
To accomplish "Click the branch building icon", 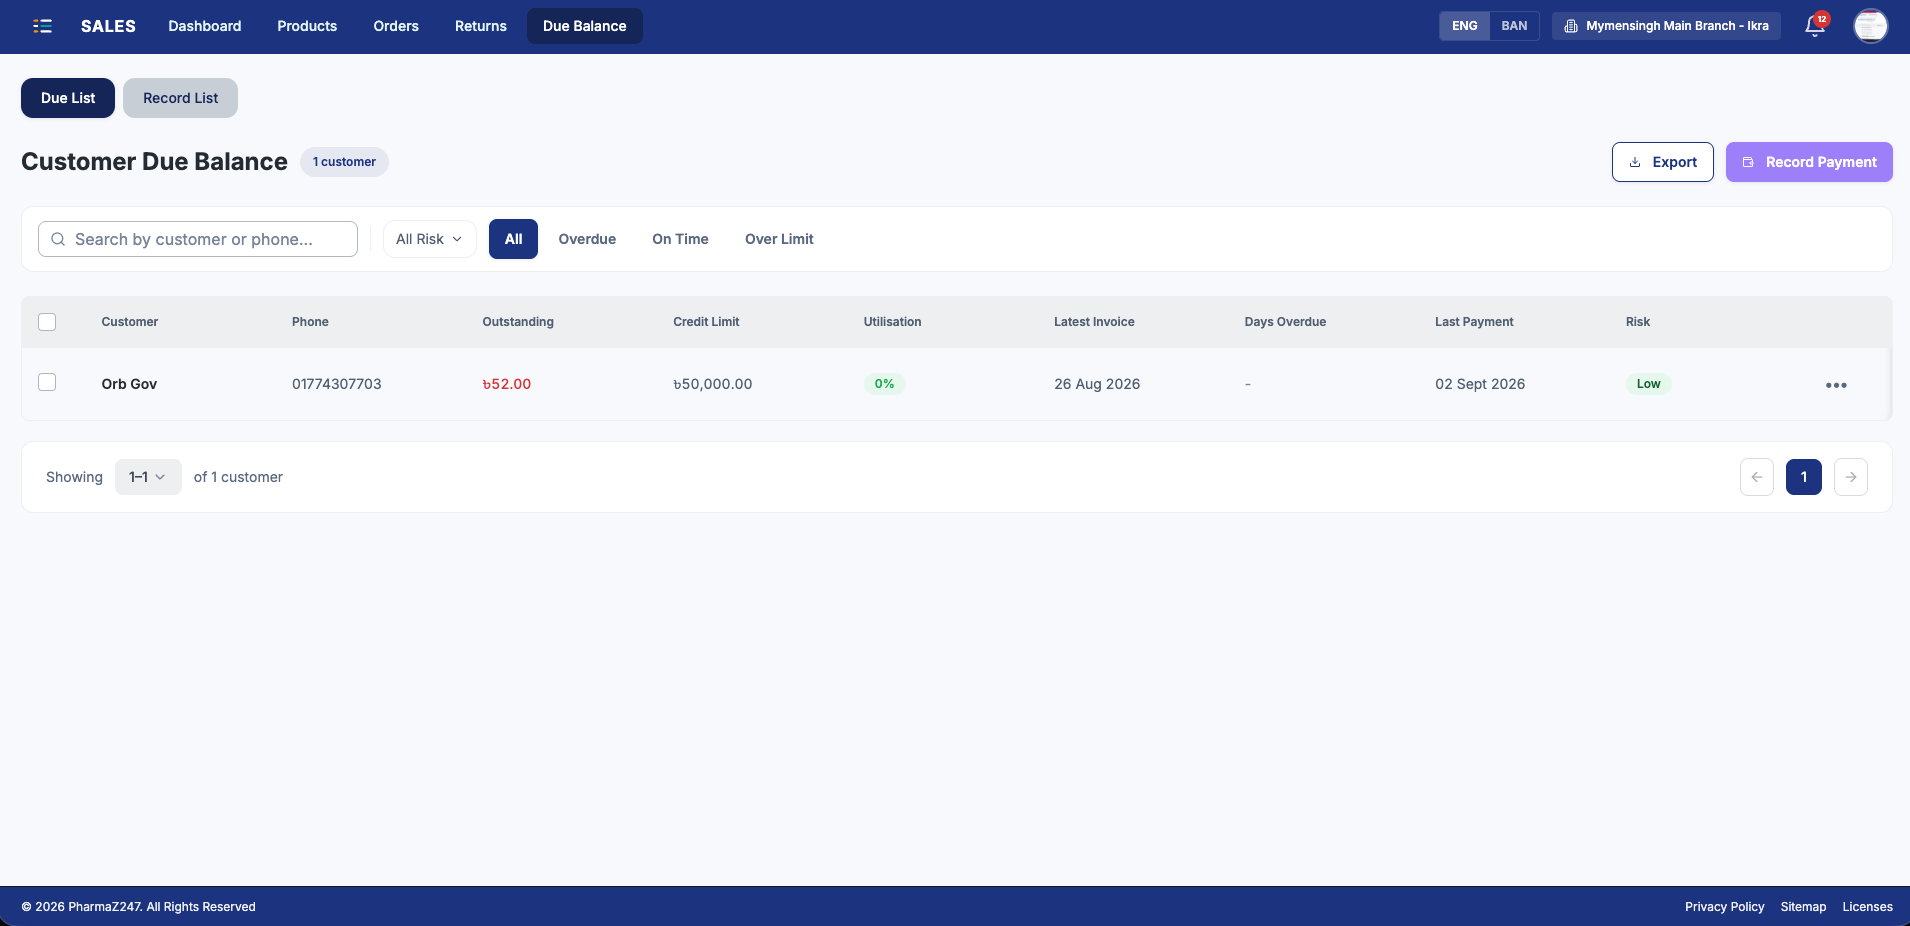I will coord(1571,26).
